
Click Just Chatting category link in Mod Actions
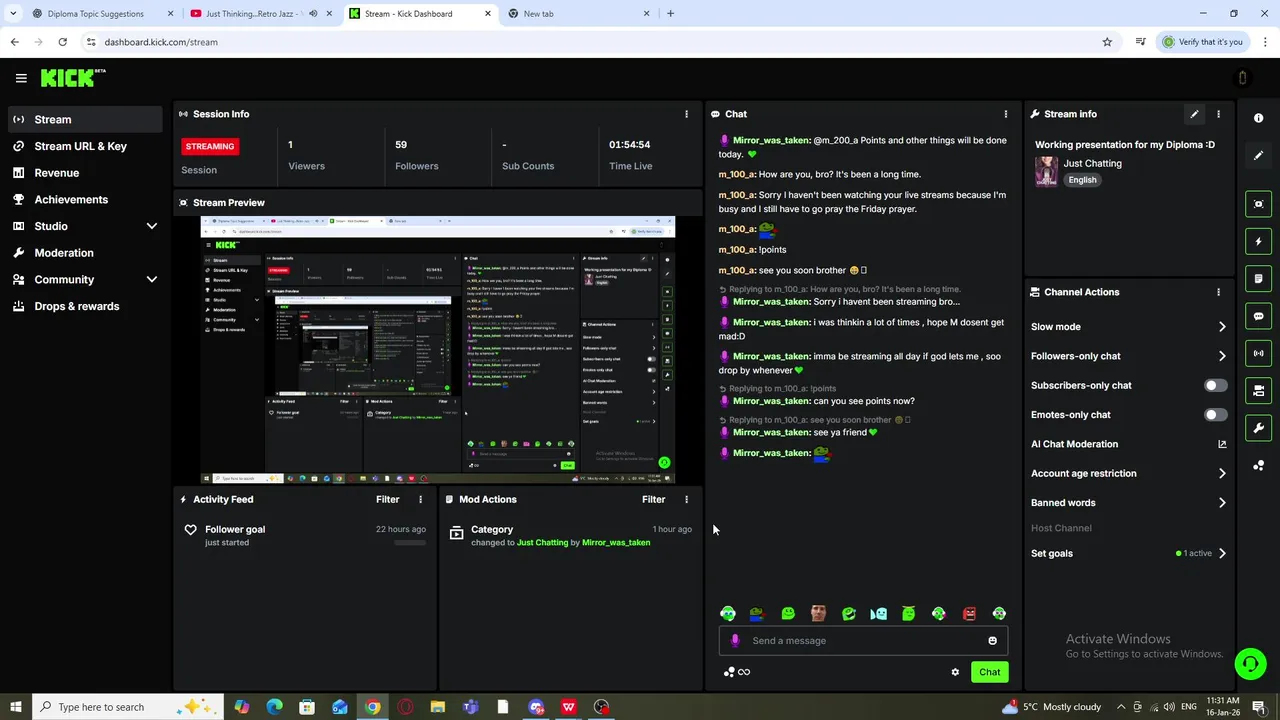click(x=542, y=543)
